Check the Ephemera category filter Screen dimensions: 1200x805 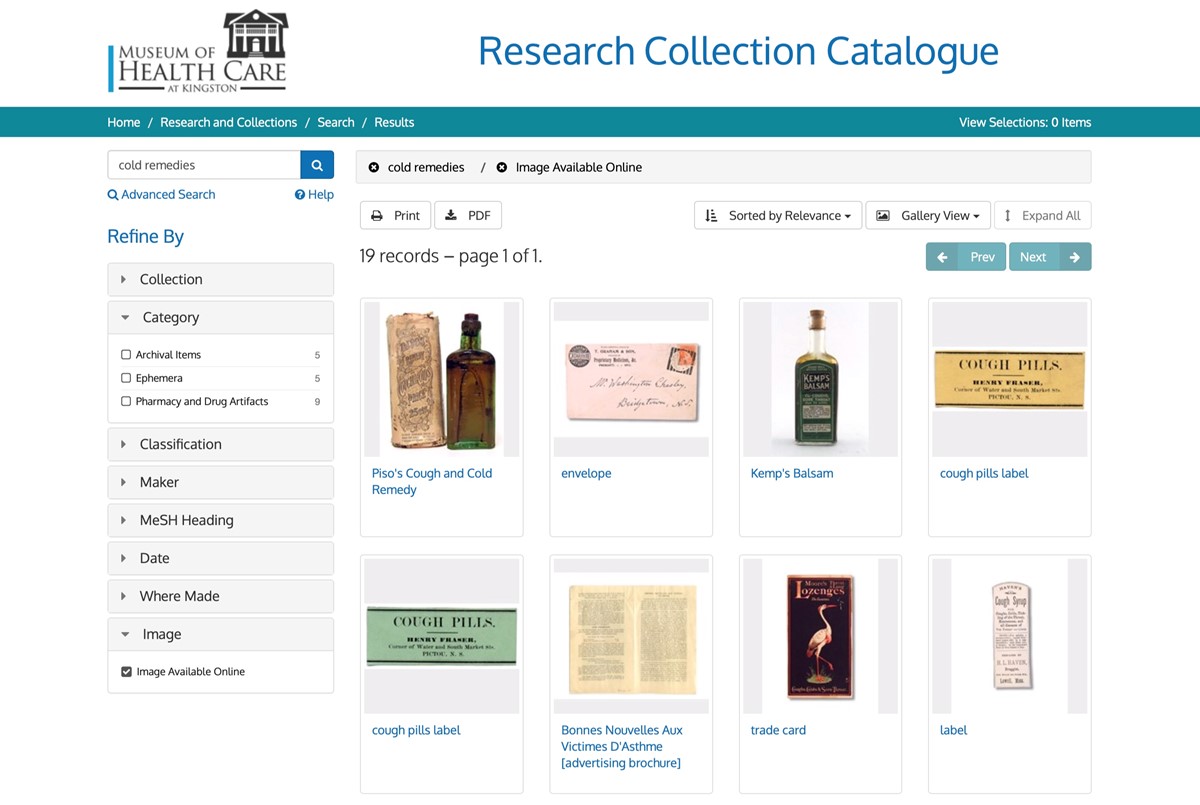125,378
